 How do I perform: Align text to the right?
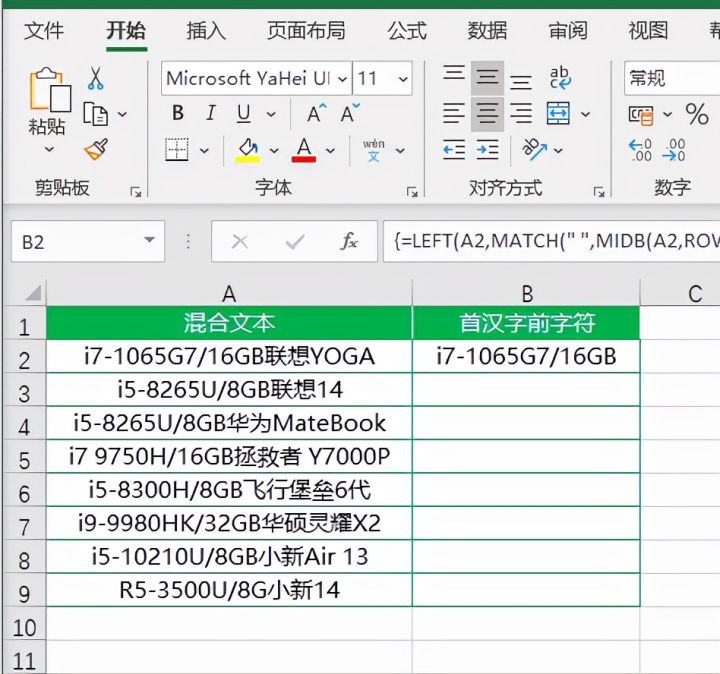point(521,113)
